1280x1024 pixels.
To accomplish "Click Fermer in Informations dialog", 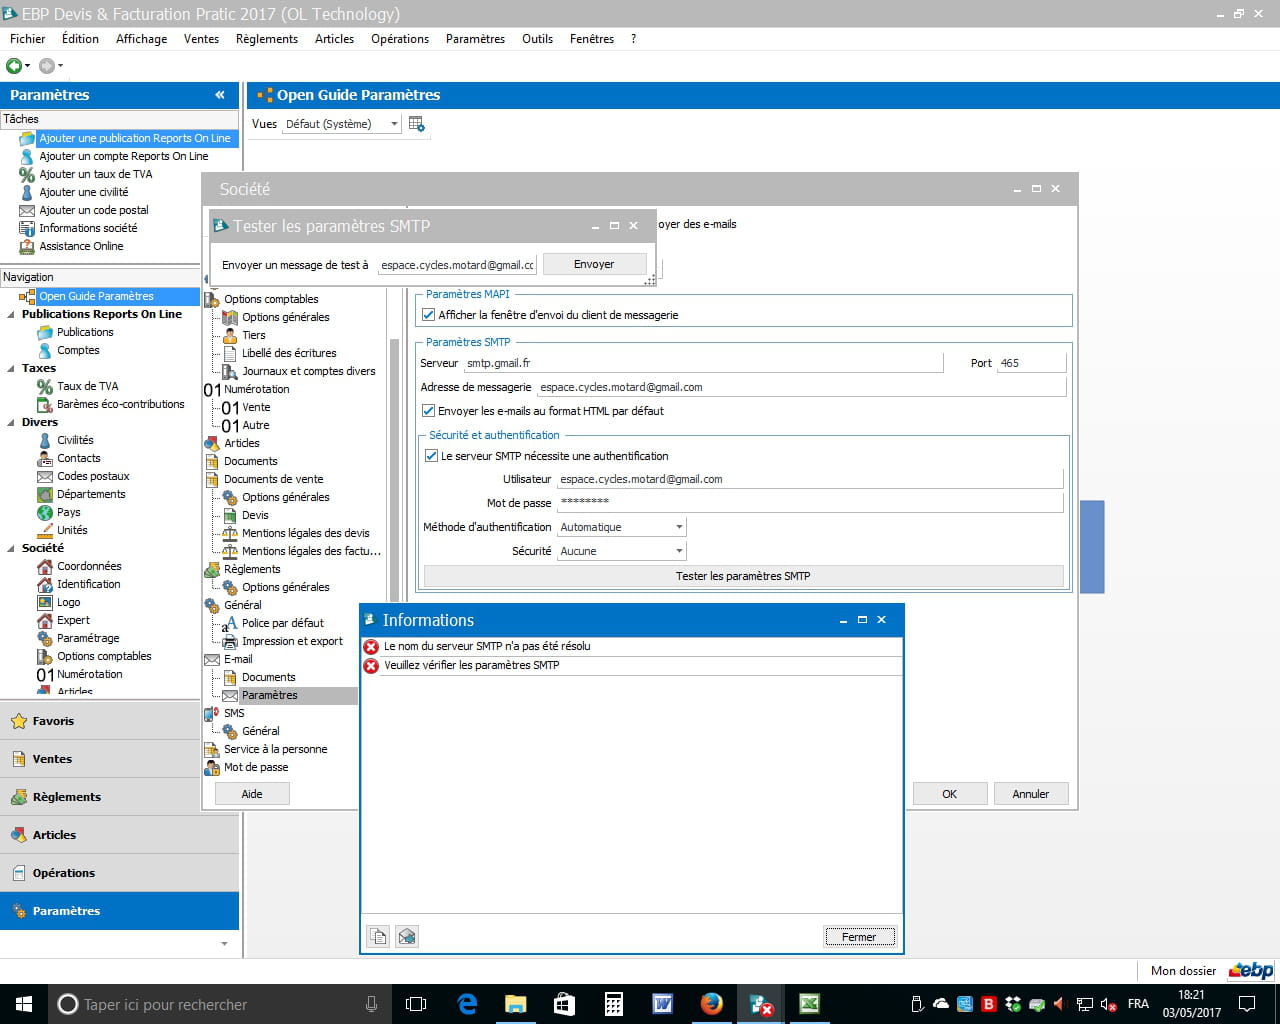I will [859, 937].
